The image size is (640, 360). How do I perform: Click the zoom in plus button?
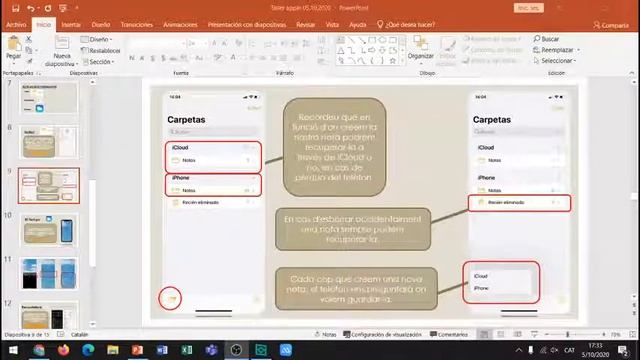[604, 334]
